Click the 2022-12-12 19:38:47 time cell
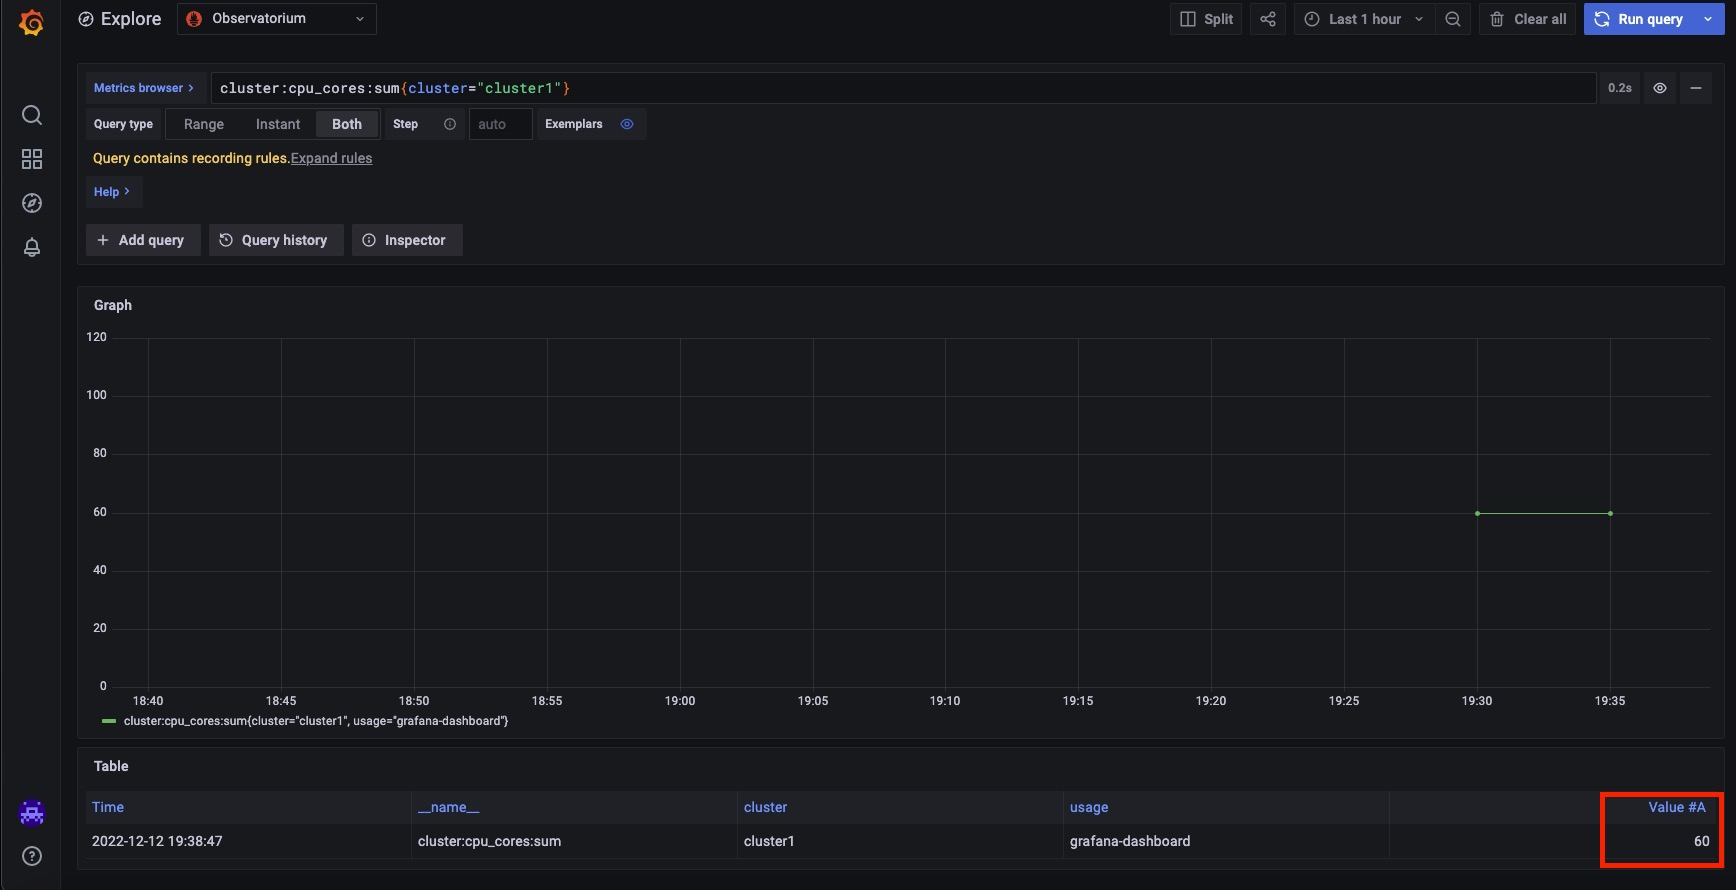Viewport: 1736px width, 890px height. [248, 841]
